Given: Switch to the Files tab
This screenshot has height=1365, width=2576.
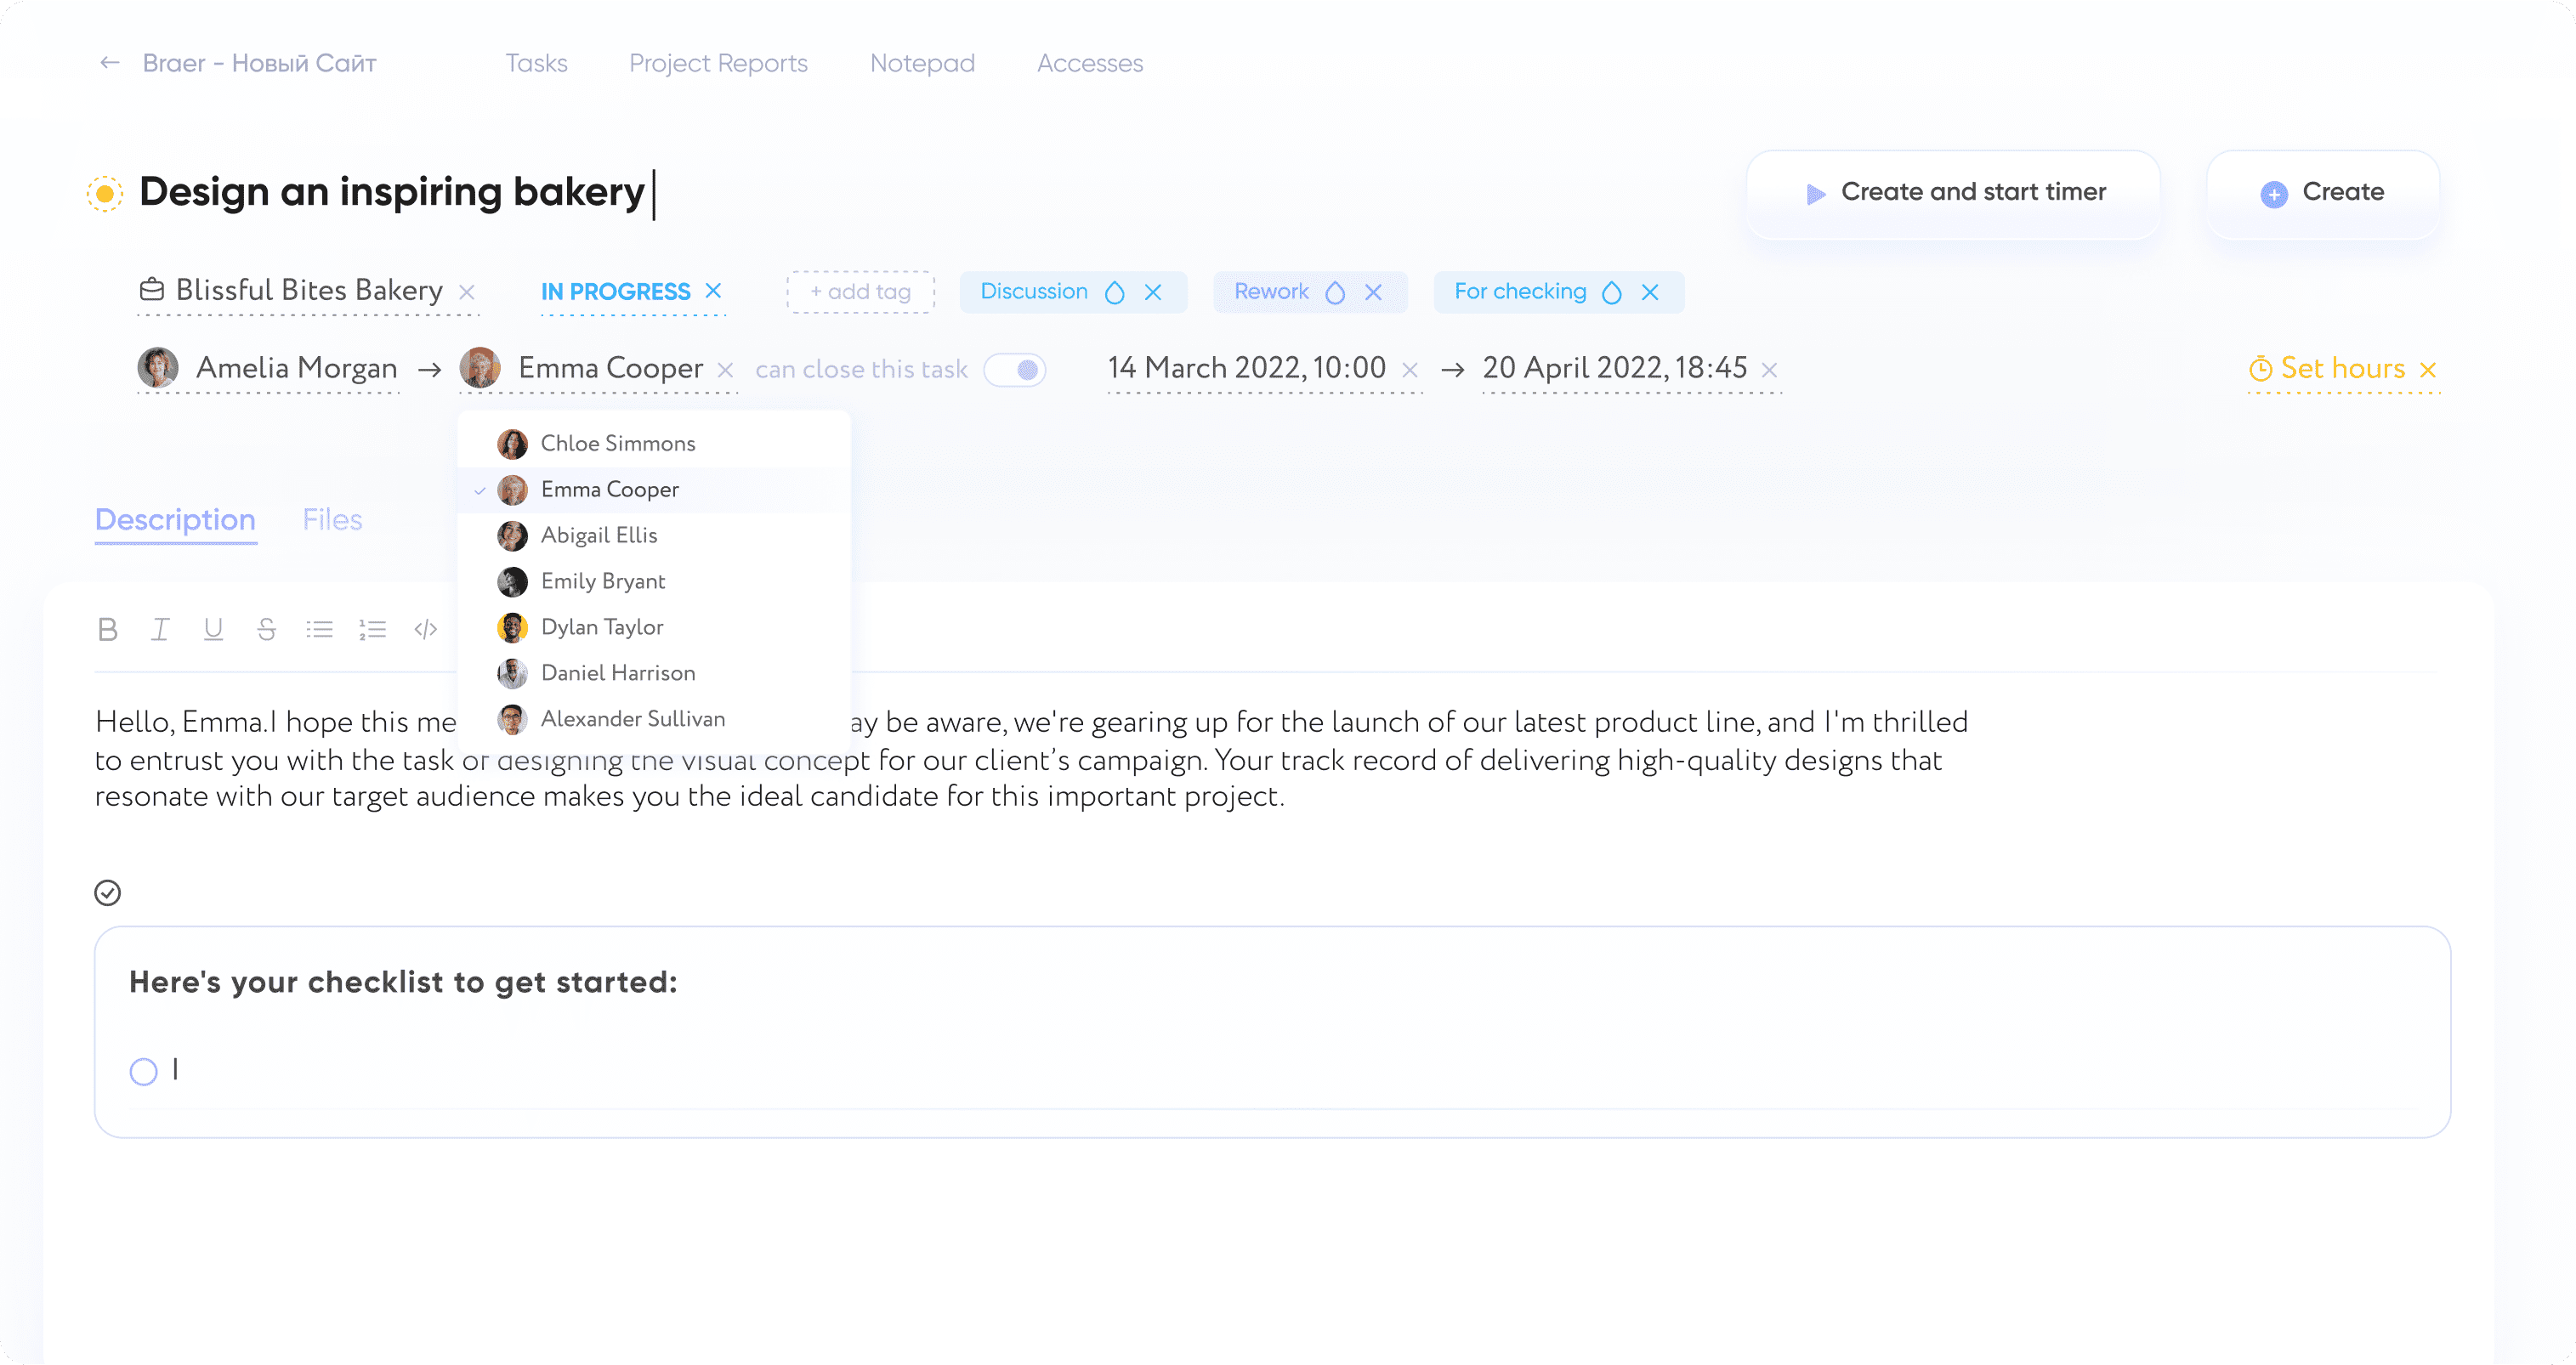Looking at the screenshot, I should (x=332, y=519).
